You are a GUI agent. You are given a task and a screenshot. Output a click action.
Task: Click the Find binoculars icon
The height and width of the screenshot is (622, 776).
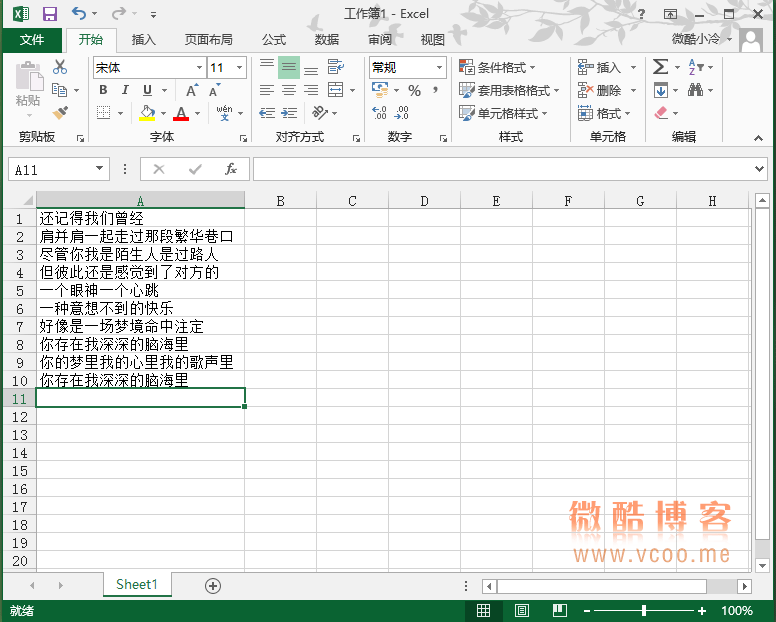(x=695, y=90)
